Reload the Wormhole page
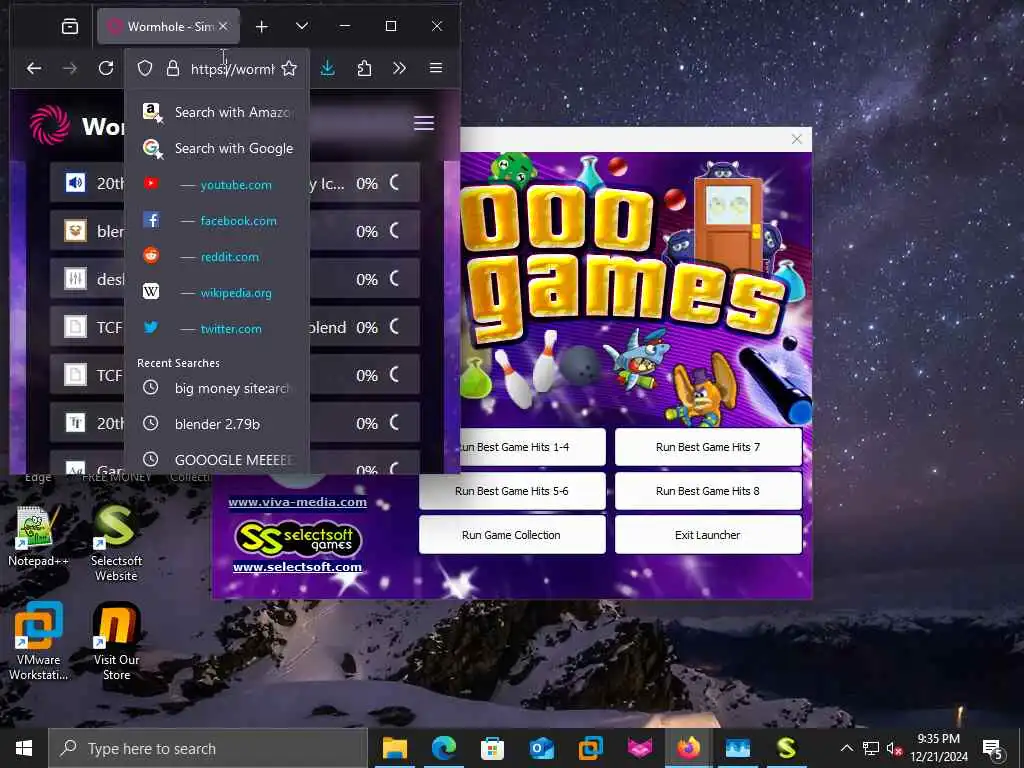This screenshot has height=768, width=1024. click(106, 68)
